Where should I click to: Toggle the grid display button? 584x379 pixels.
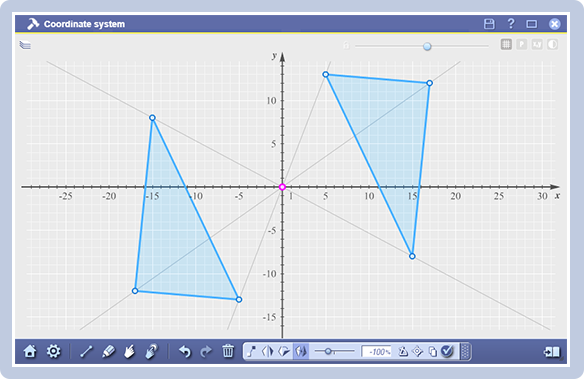click(x=506, y=44)
